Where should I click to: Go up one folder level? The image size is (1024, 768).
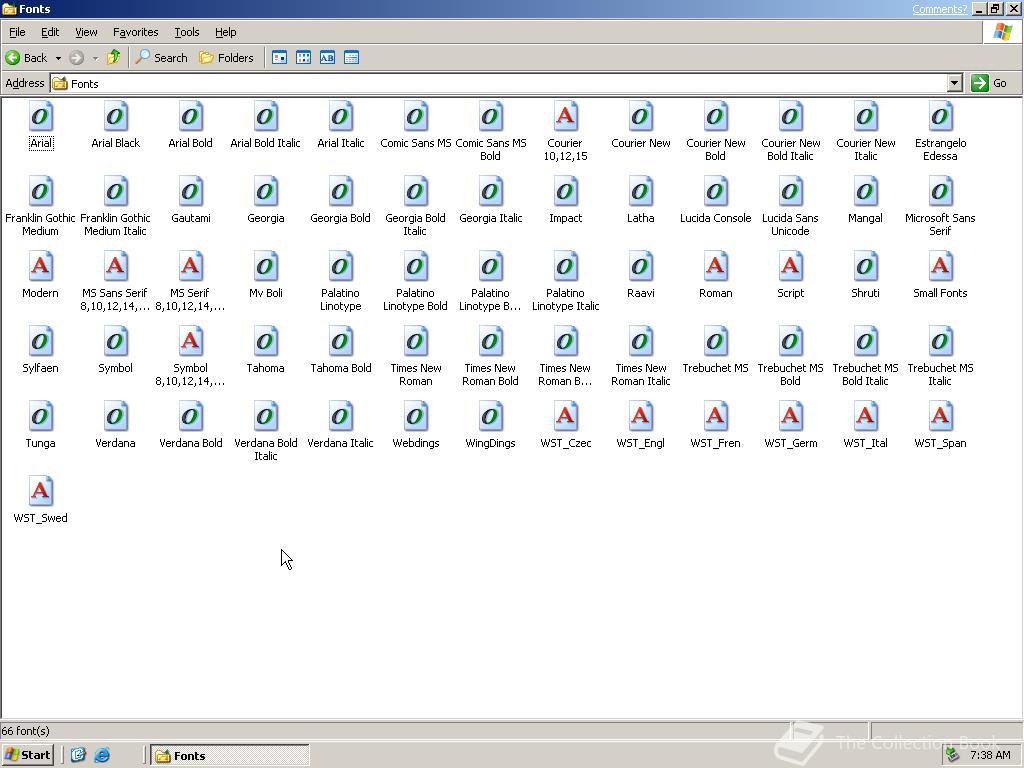(x=114, y=57)
